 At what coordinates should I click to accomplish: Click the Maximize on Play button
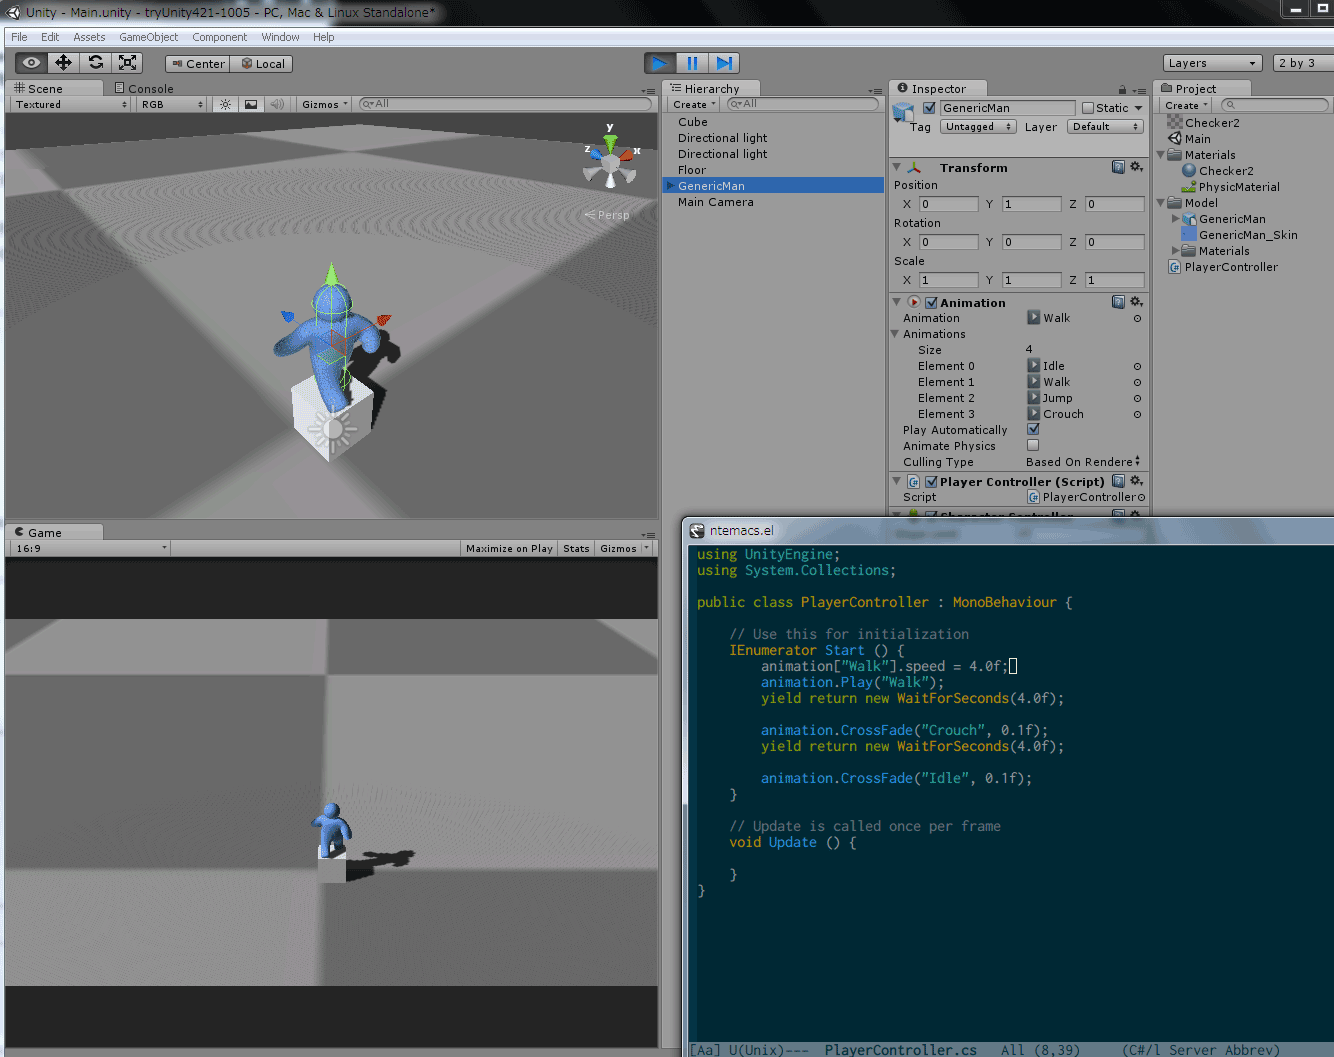508,548
